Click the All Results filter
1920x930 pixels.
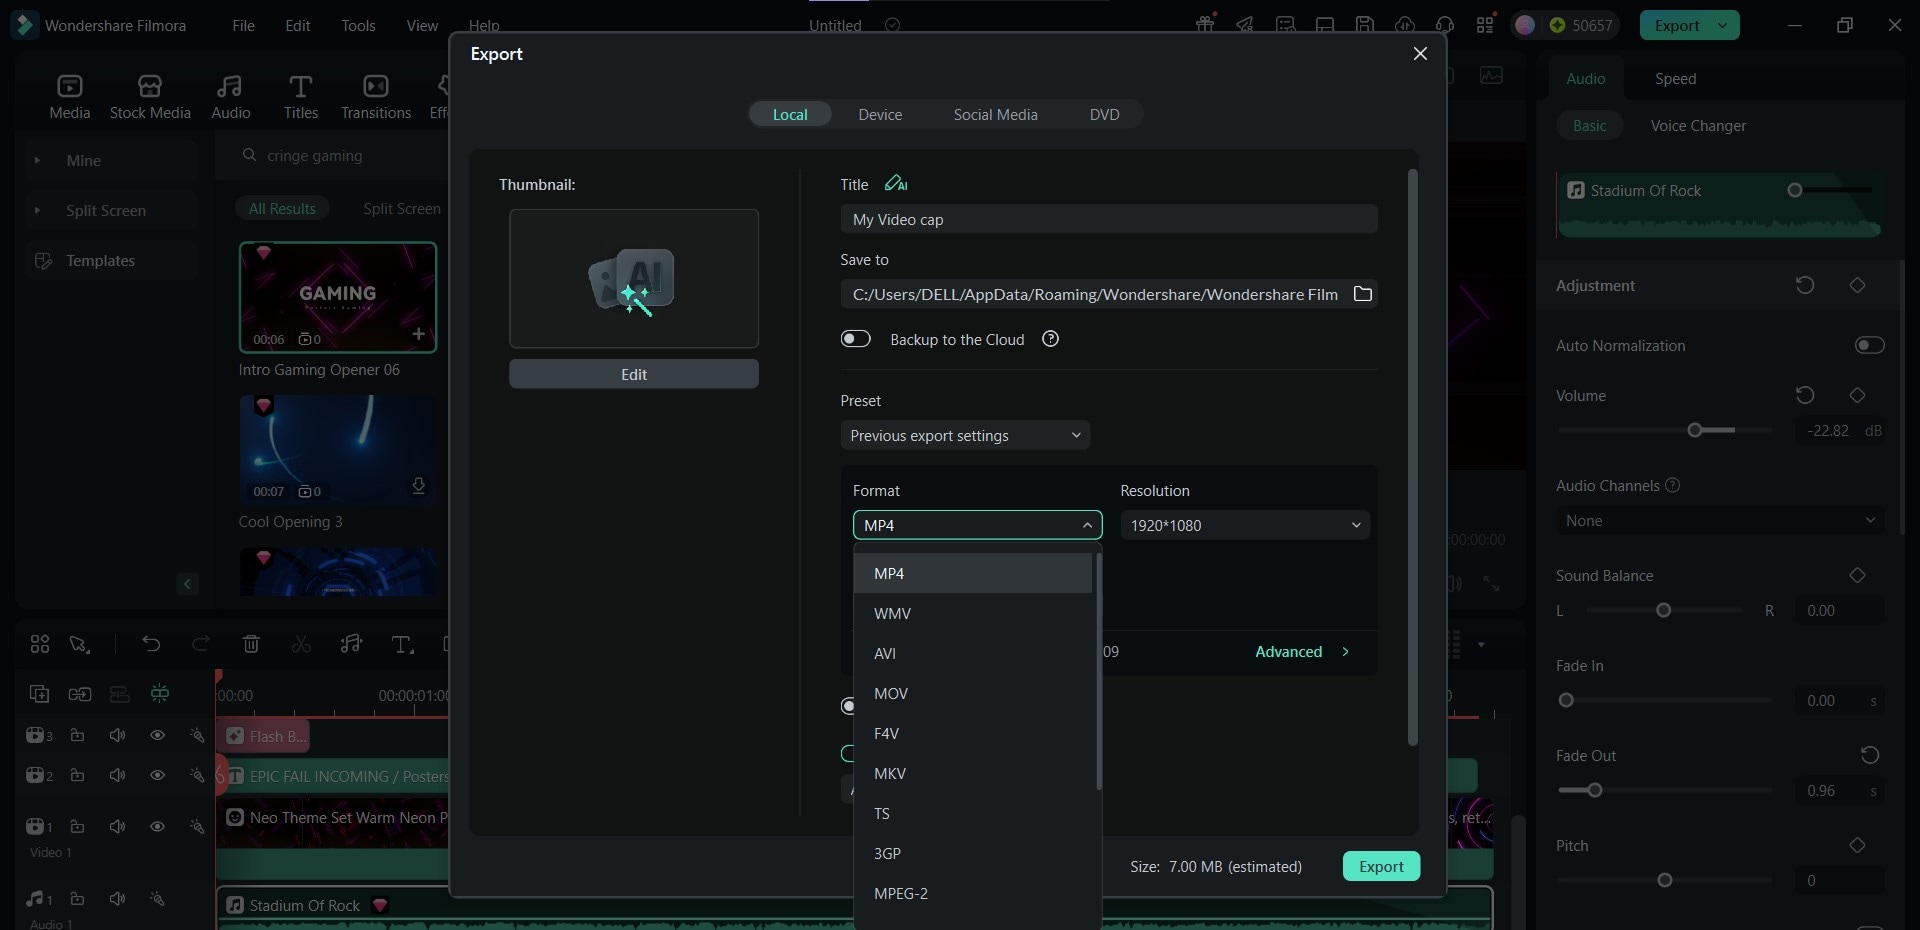282,208
